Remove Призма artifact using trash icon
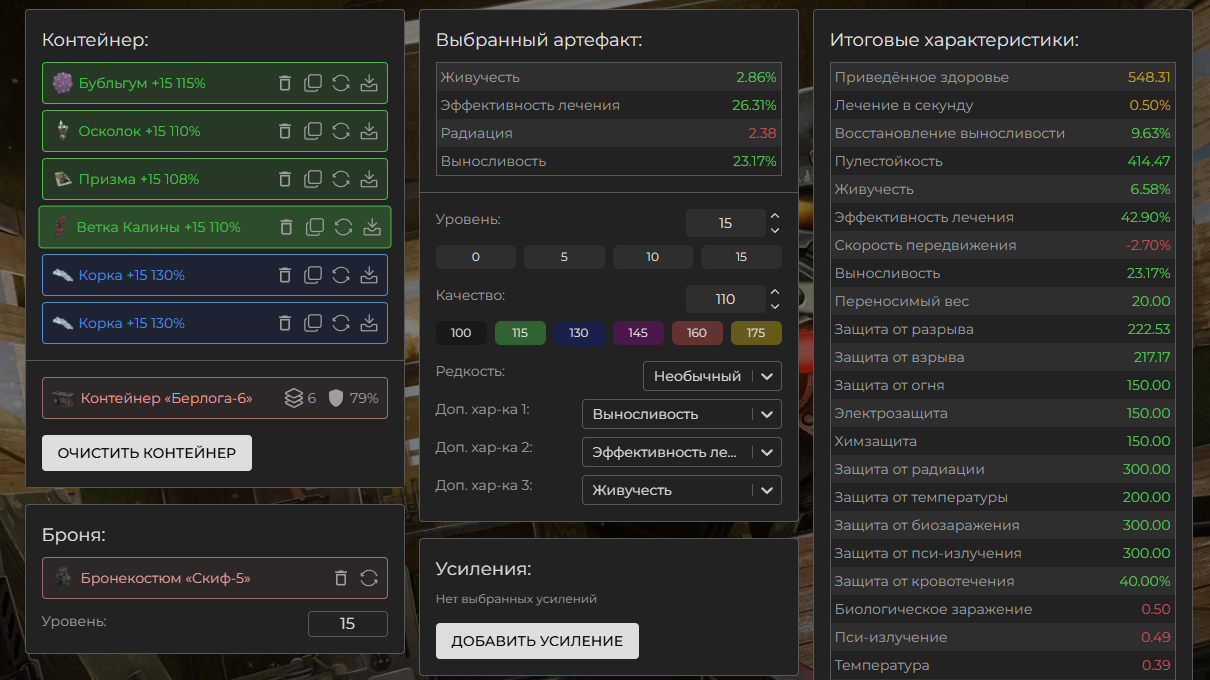Image resolution: width=1210 pixels, height=680 pixels. [x=285, y=179]
